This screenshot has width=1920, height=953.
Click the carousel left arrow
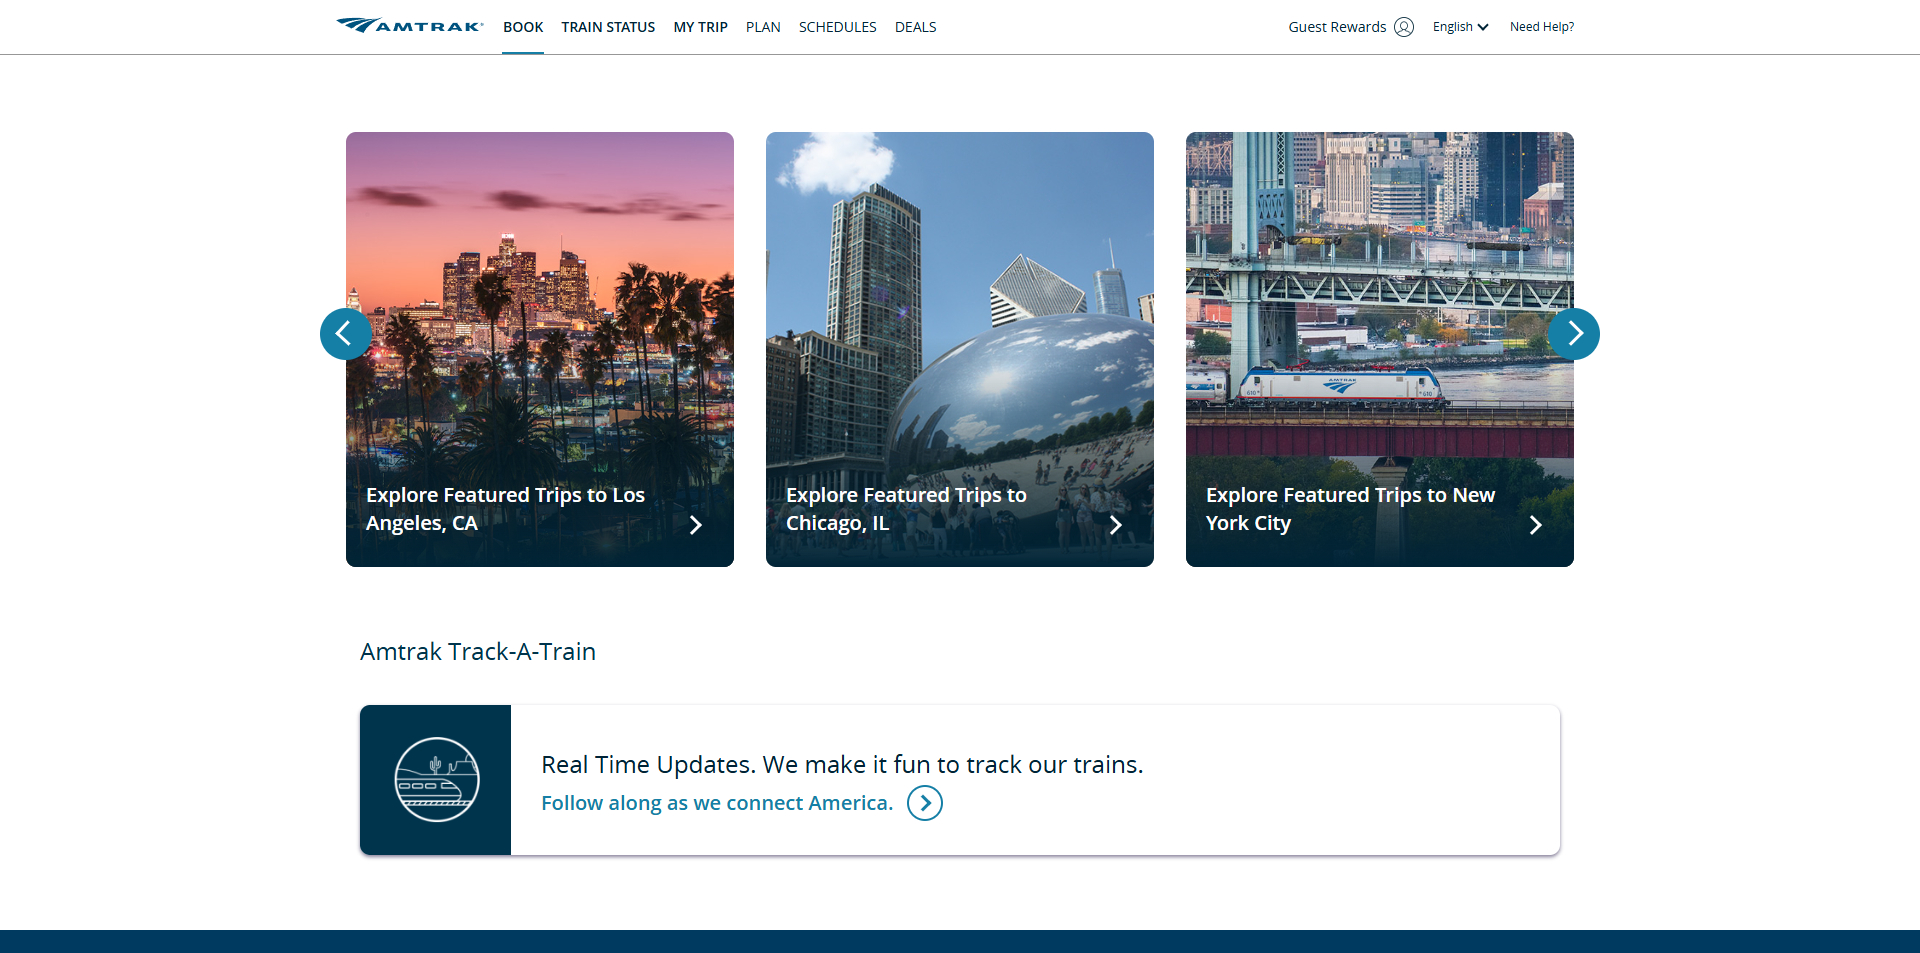point(345,334)
